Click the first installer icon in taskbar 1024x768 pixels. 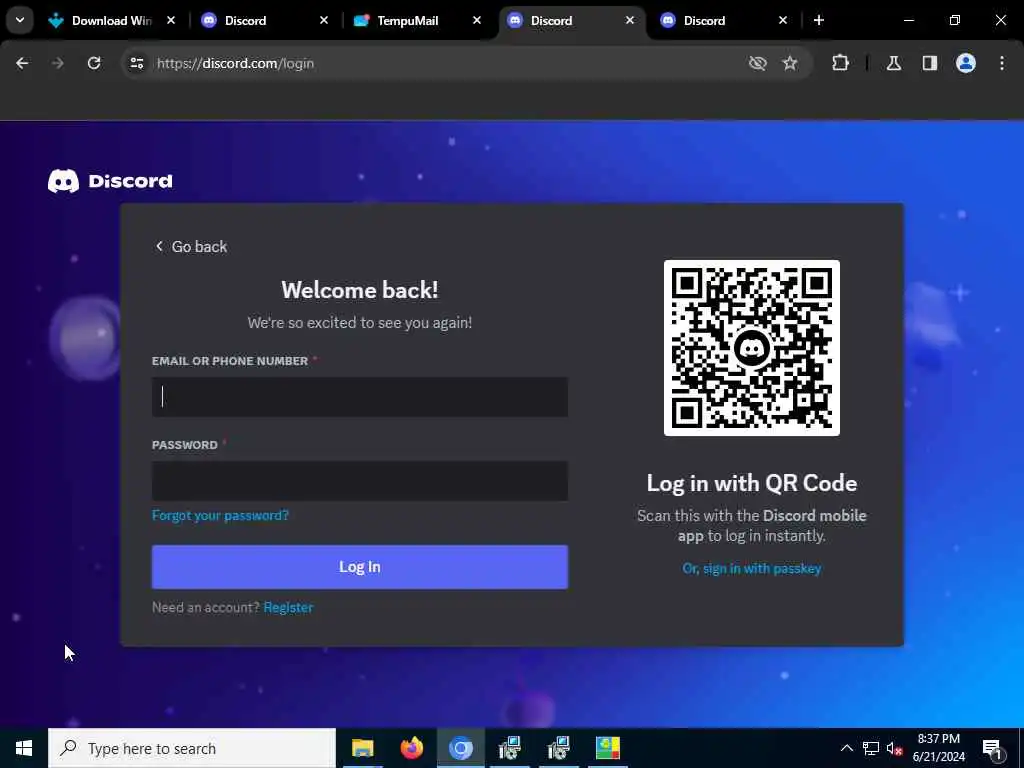pos(509,748)
